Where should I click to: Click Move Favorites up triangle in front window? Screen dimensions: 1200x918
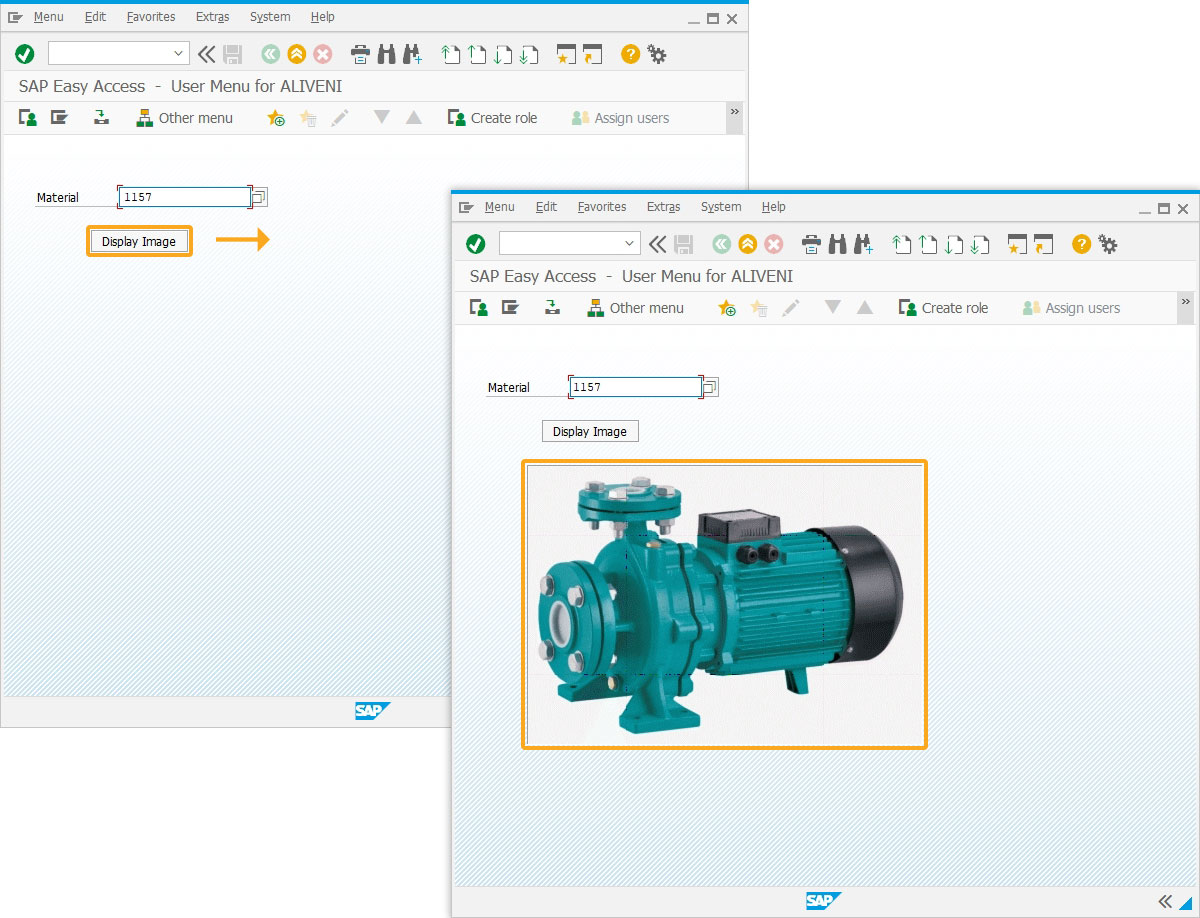tap(865, 308)
